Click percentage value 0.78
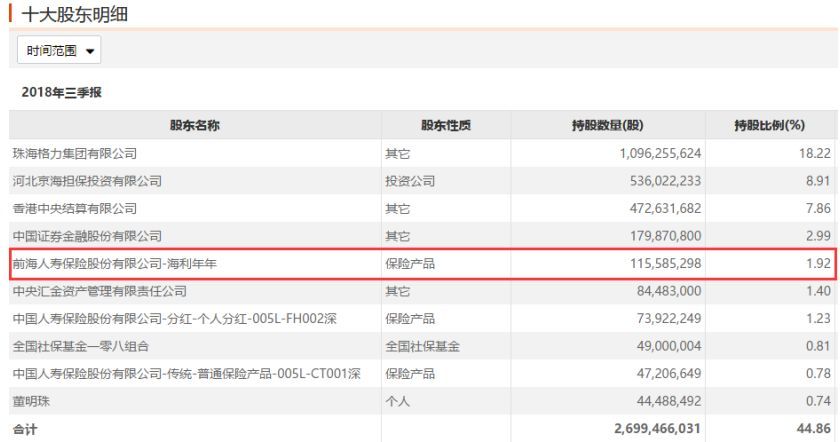Screen dimensions: 840x442 [x=819, y=374]
